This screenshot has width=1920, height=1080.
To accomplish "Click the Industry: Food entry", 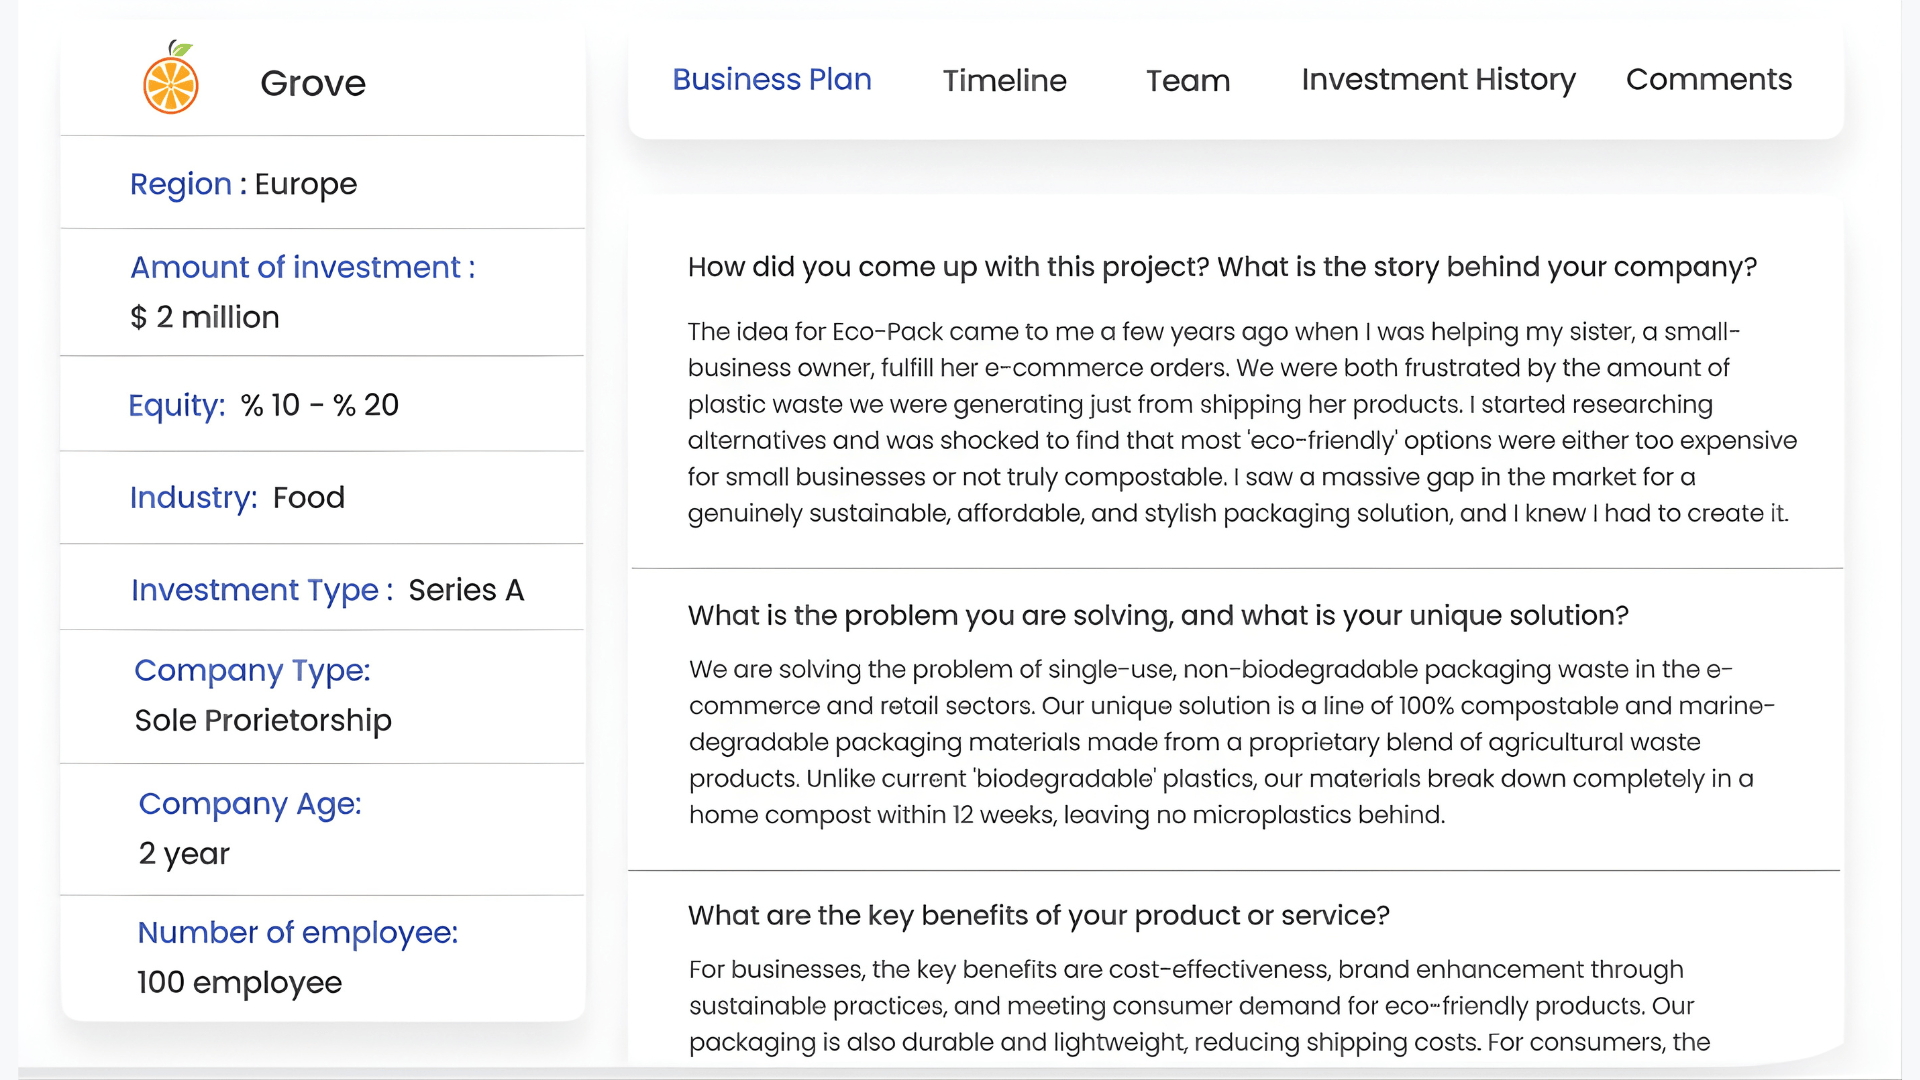I will tap(237, 497).
